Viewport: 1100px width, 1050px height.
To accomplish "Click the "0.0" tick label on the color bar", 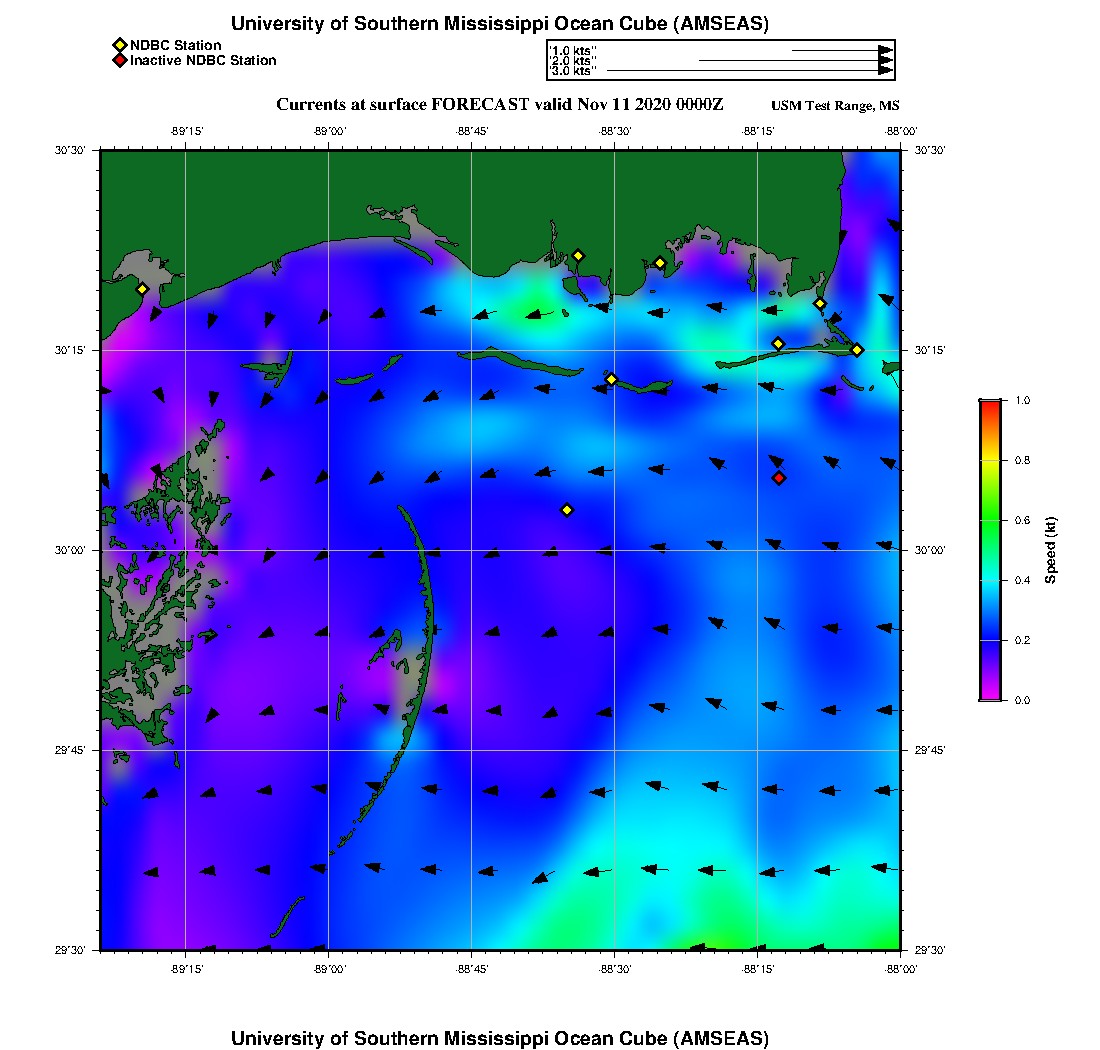I will [x=1022, y=700].
